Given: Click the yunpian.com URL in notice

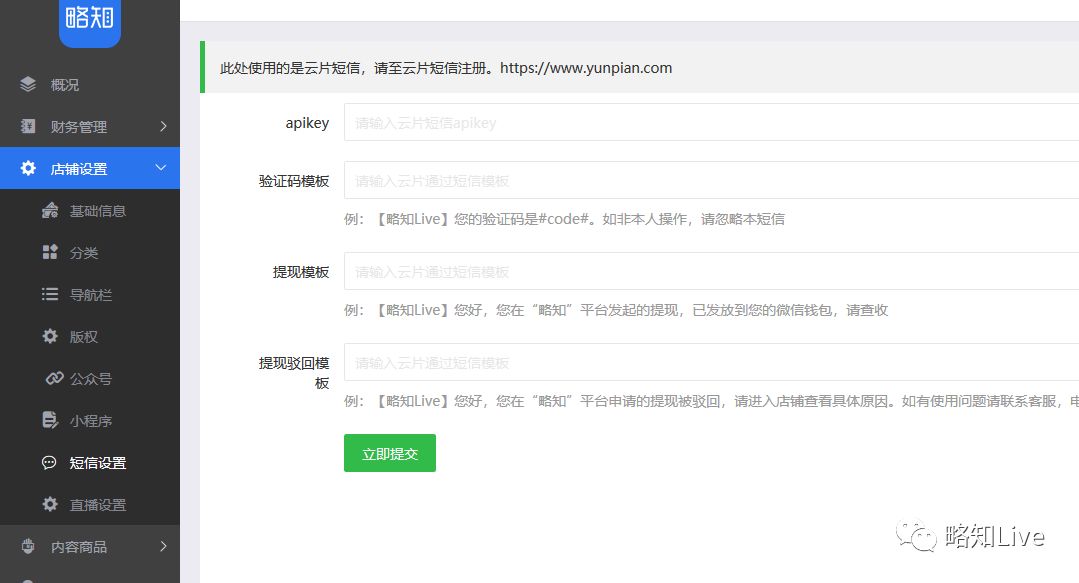Looking at the screenshot, I should click(x=586, y=67).
